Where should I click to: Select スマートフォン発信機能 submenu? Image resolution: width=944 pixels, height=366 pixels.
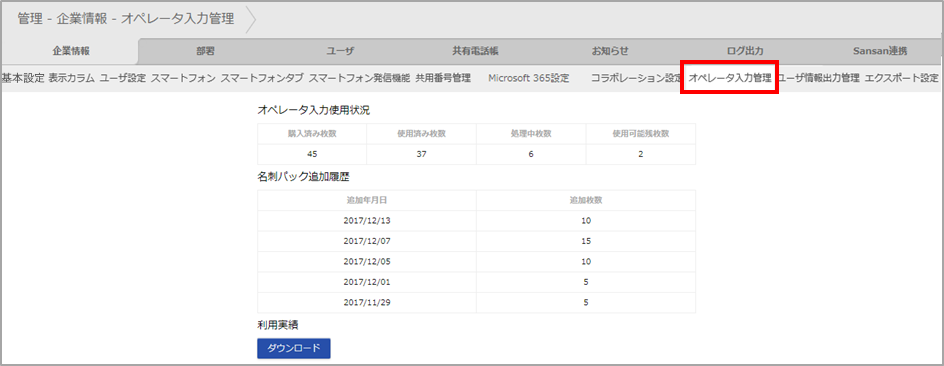(359, 78)
